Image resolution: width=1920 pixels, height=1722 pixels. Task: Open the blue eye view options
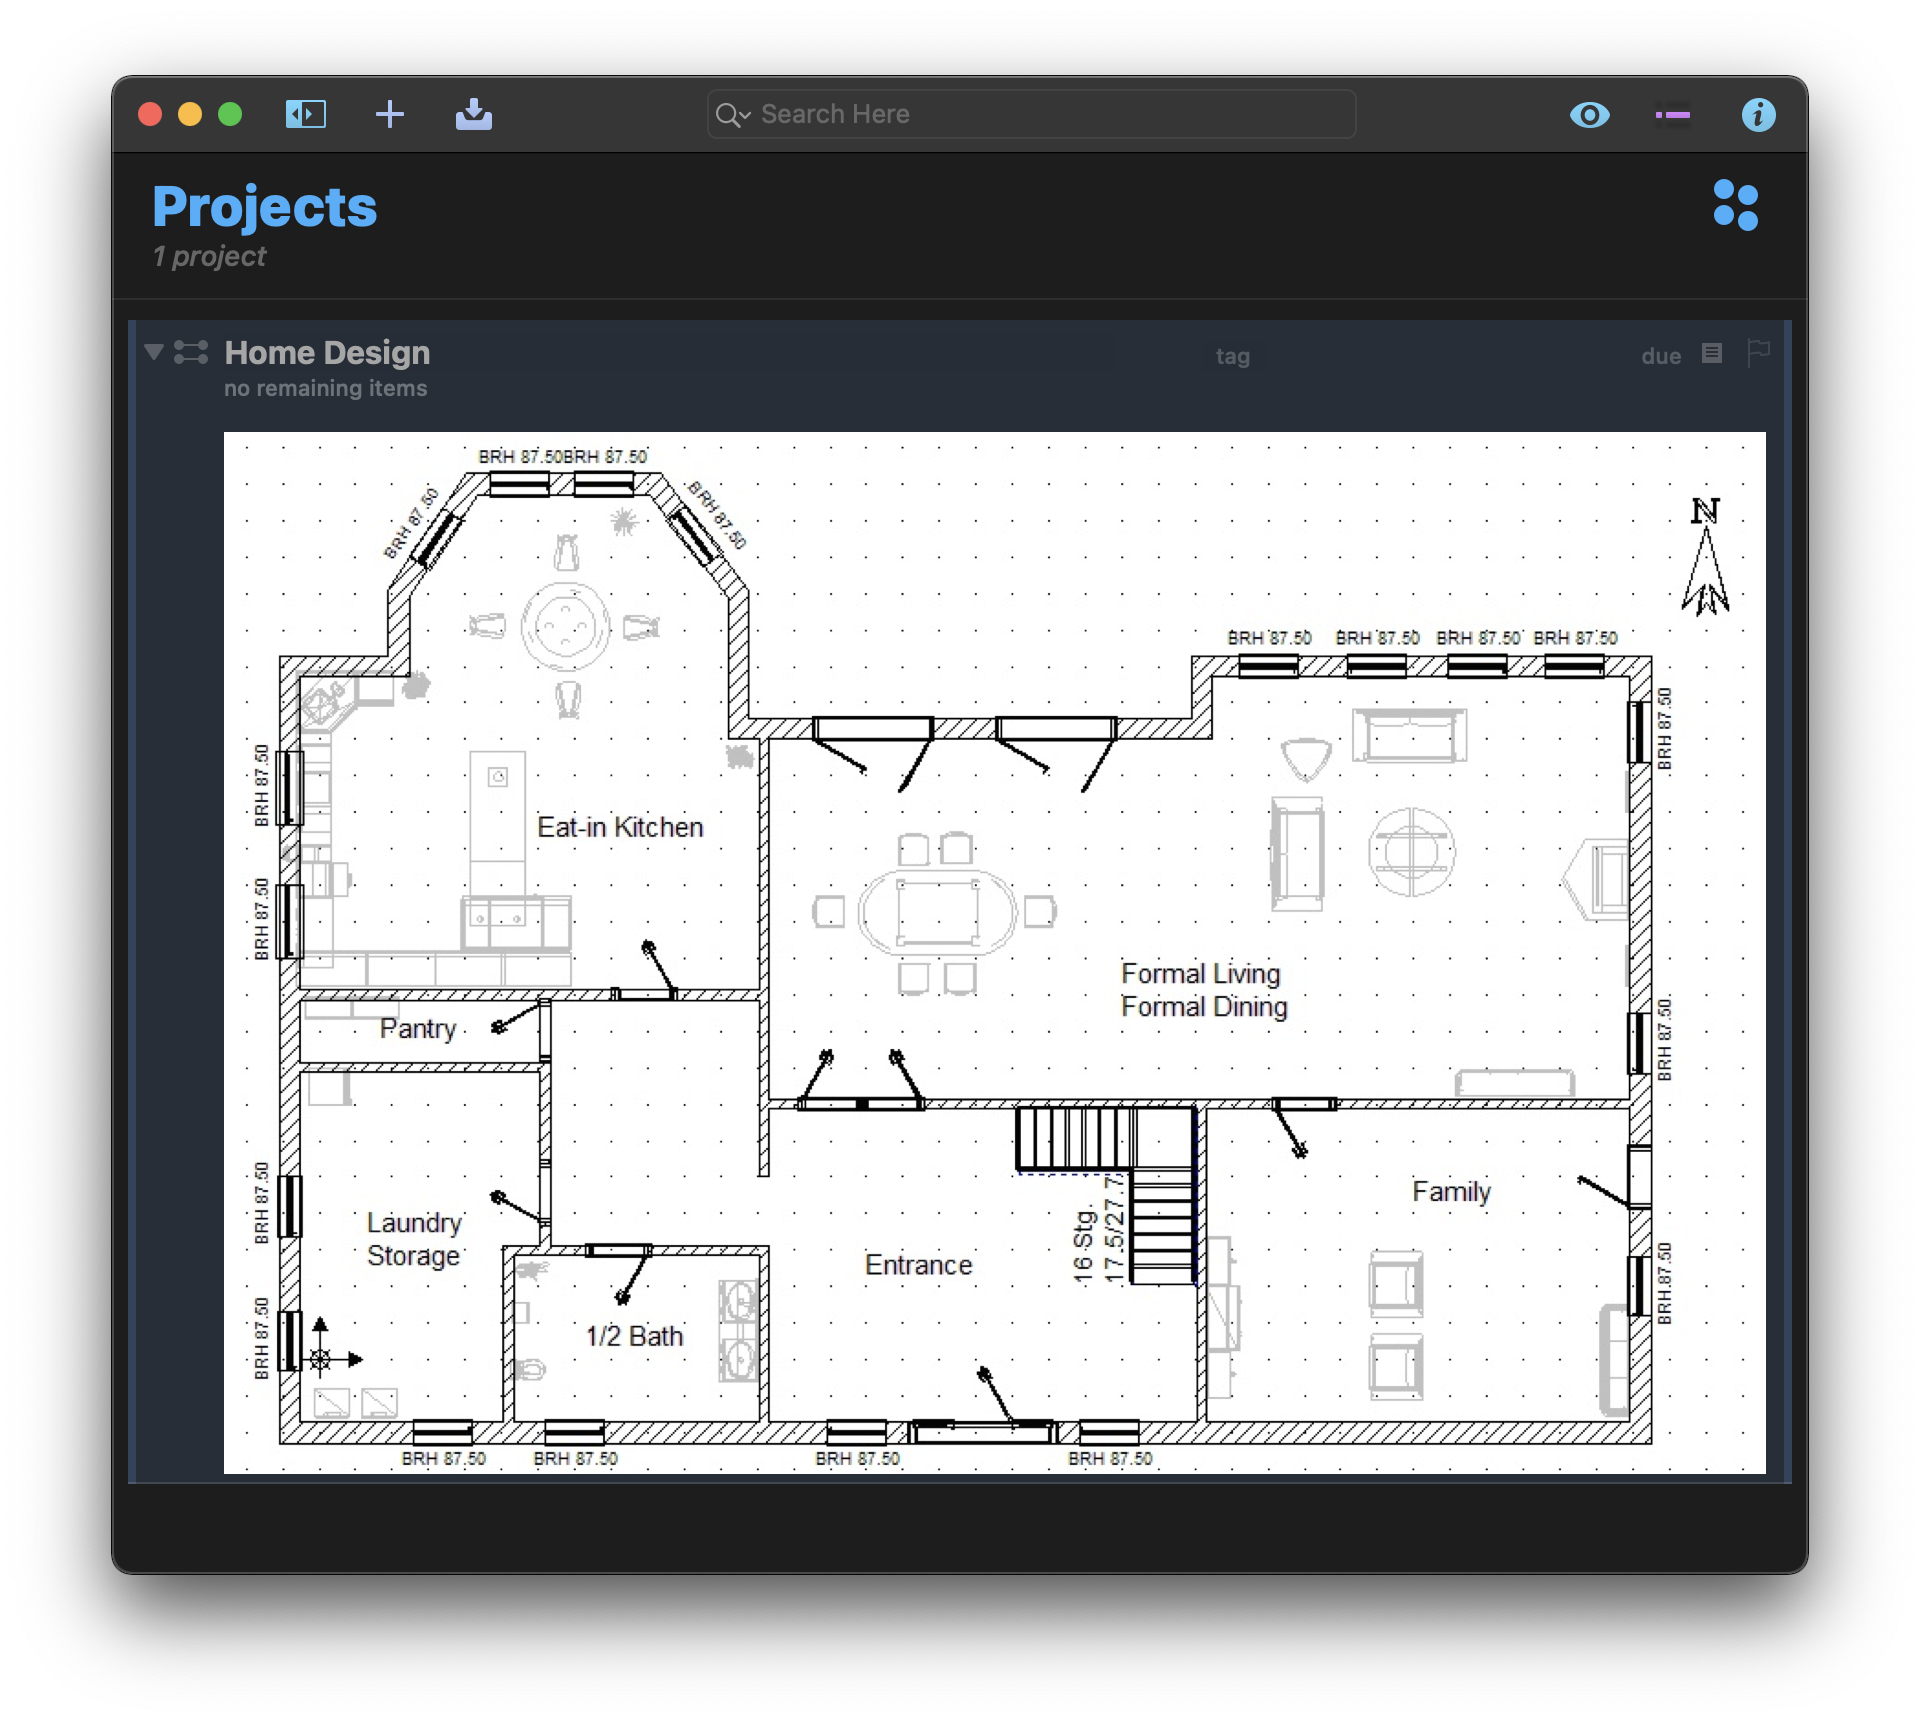(x=1589, y=115)
